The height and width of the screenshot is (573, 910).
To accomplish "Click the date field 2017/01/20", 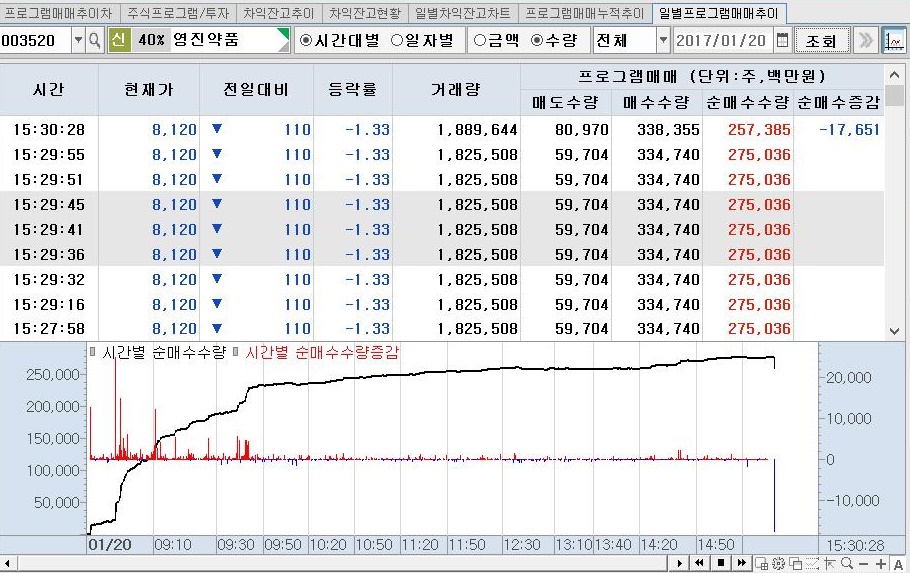I will point(723,40).
